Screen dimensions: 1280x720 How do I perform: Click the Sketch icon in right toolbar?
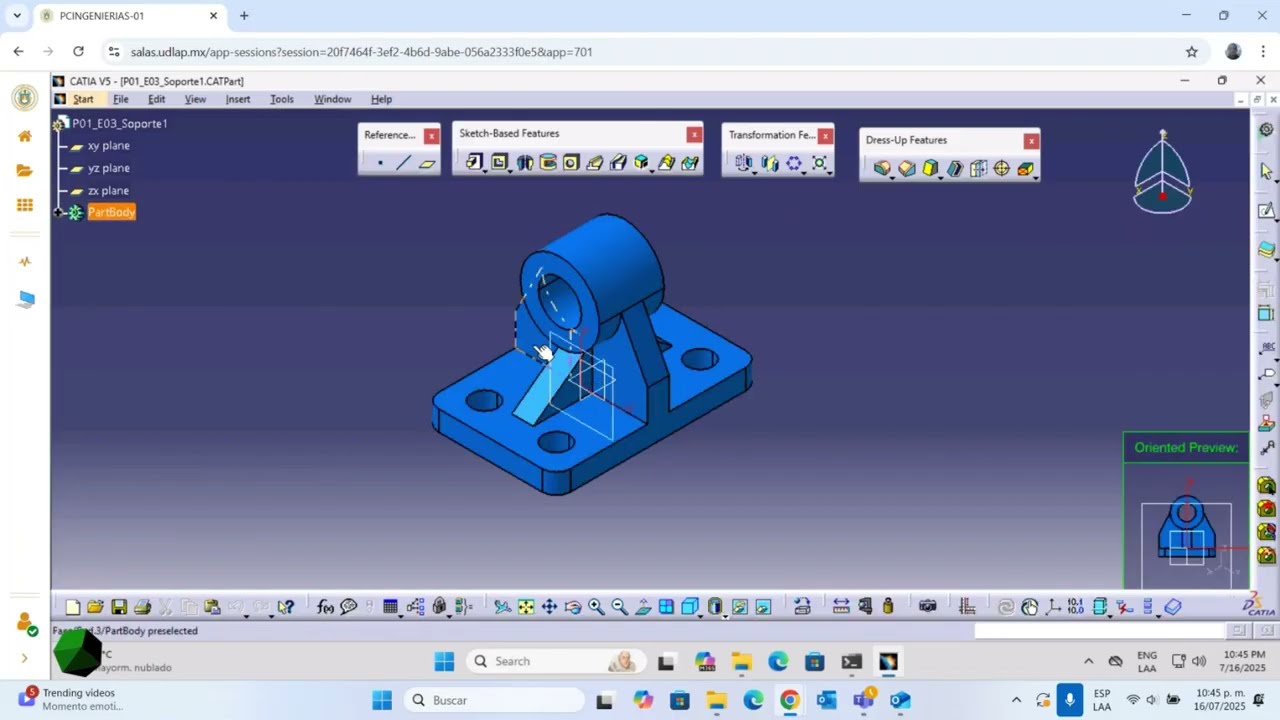tap(1266, 210)
